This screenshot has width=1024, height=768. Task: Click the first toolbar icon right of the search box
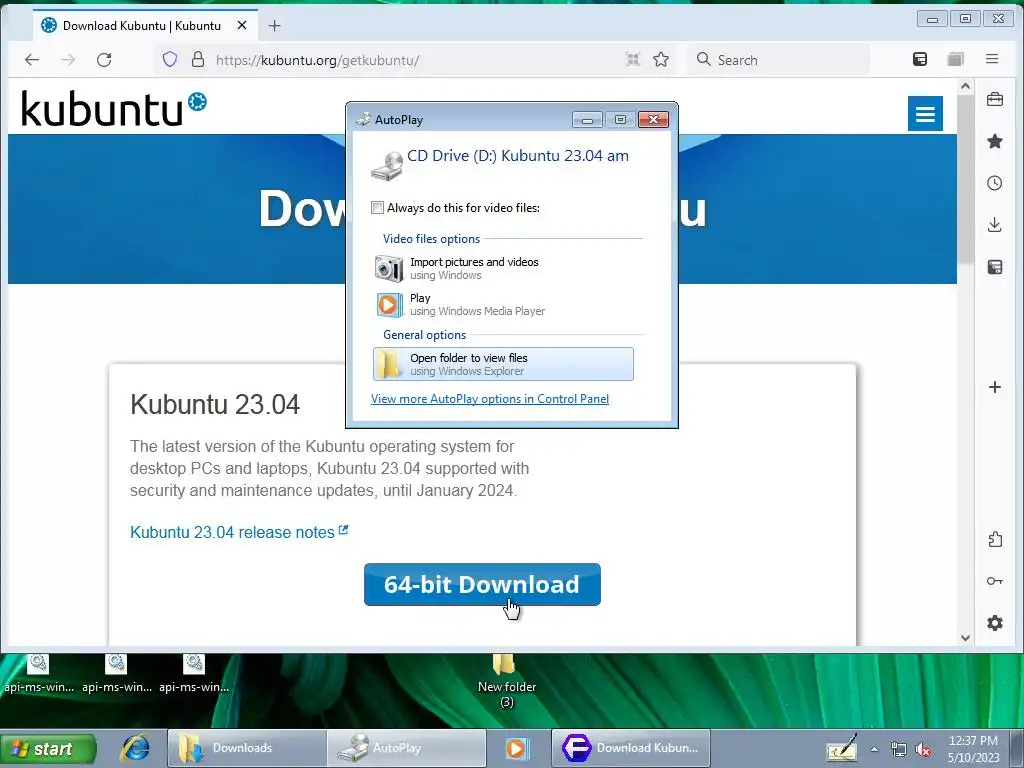click(x=920, y=59)
